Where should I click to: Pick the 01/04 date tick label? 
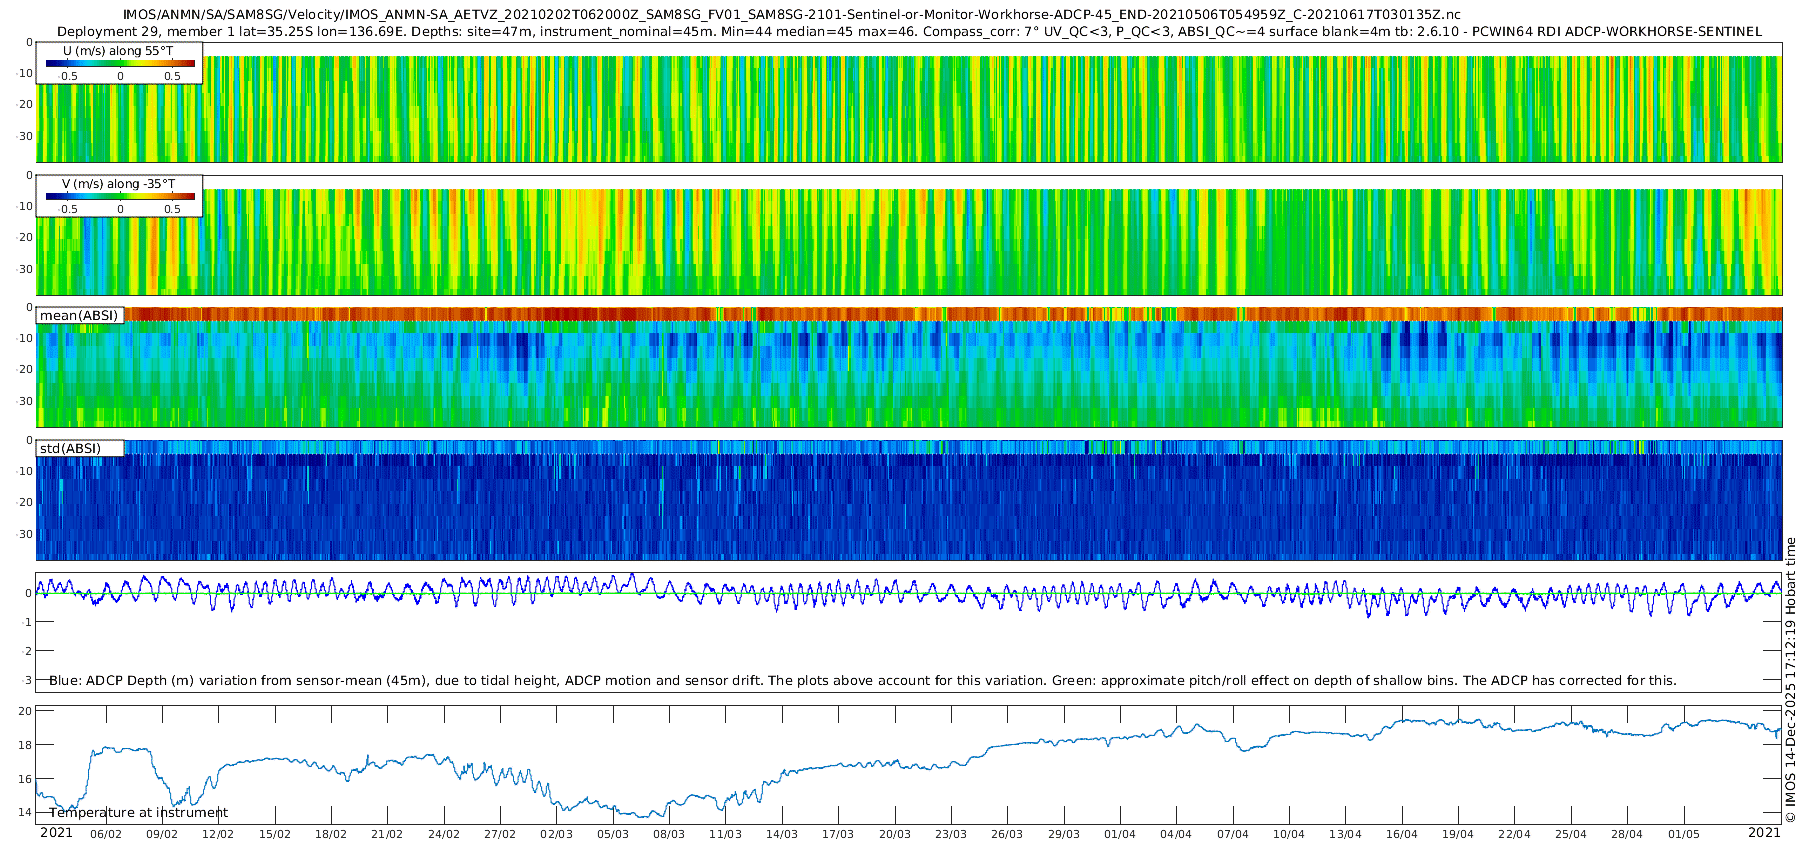pyautogui.click(x=1120, y=834)
